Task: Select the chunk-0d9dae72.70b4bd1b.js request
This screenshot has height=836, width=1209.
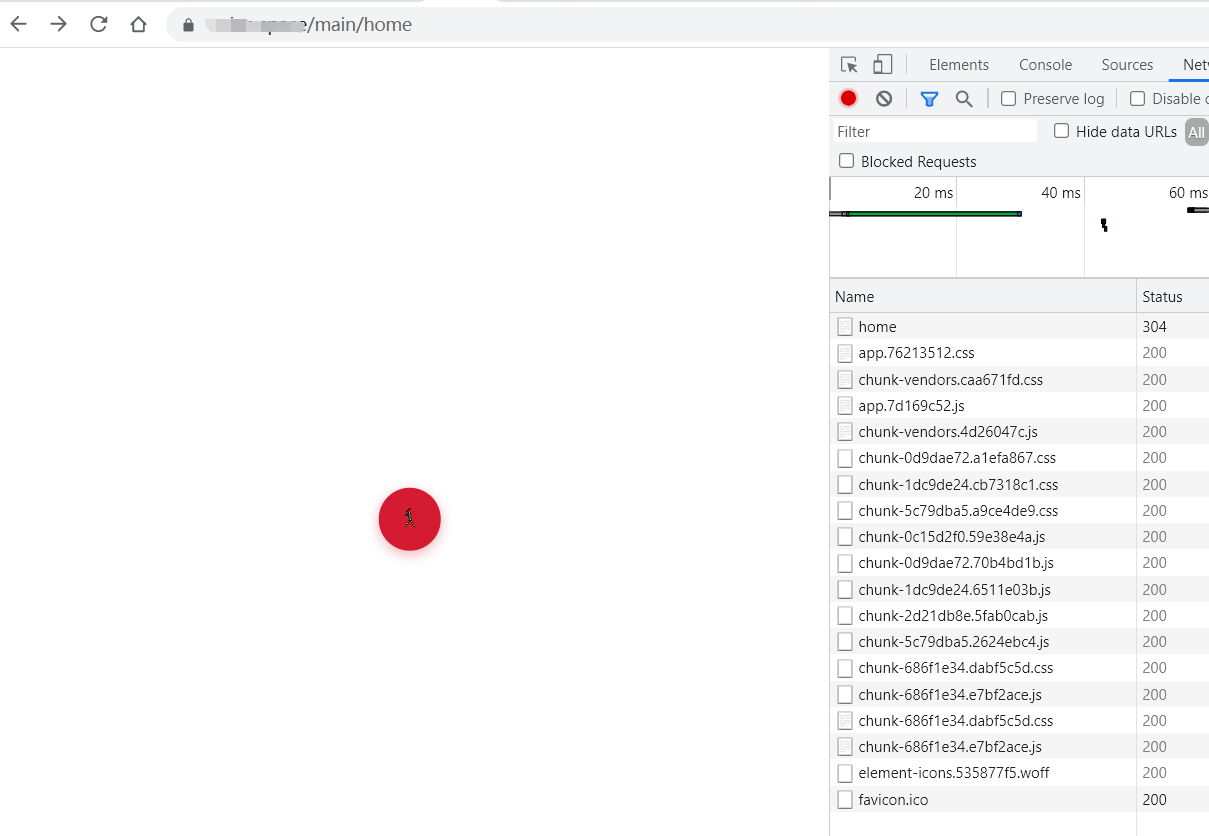Action: coord(1019,563)
